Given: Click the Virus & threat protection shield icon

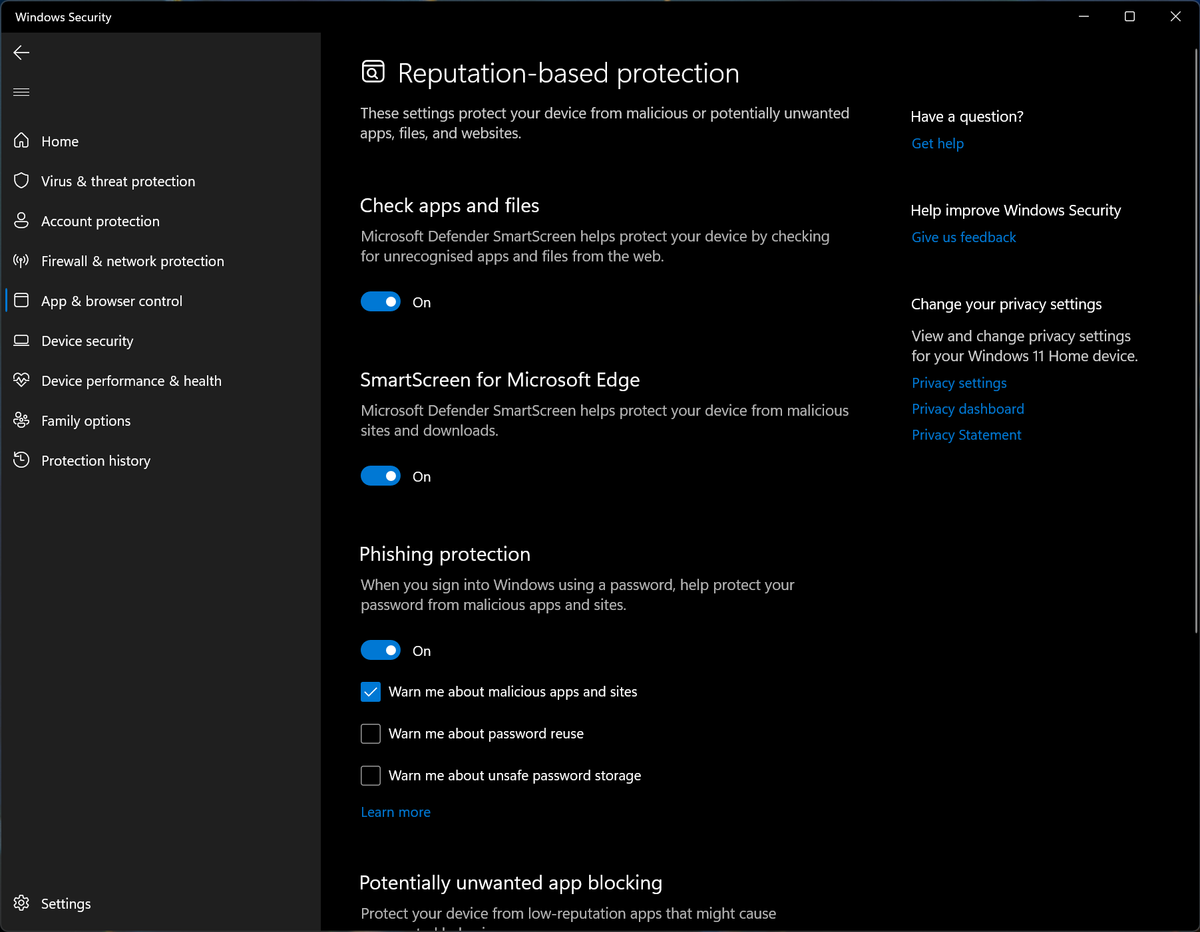Looking at the screenshot, I should pyautogui.click(x=21, y=181).
